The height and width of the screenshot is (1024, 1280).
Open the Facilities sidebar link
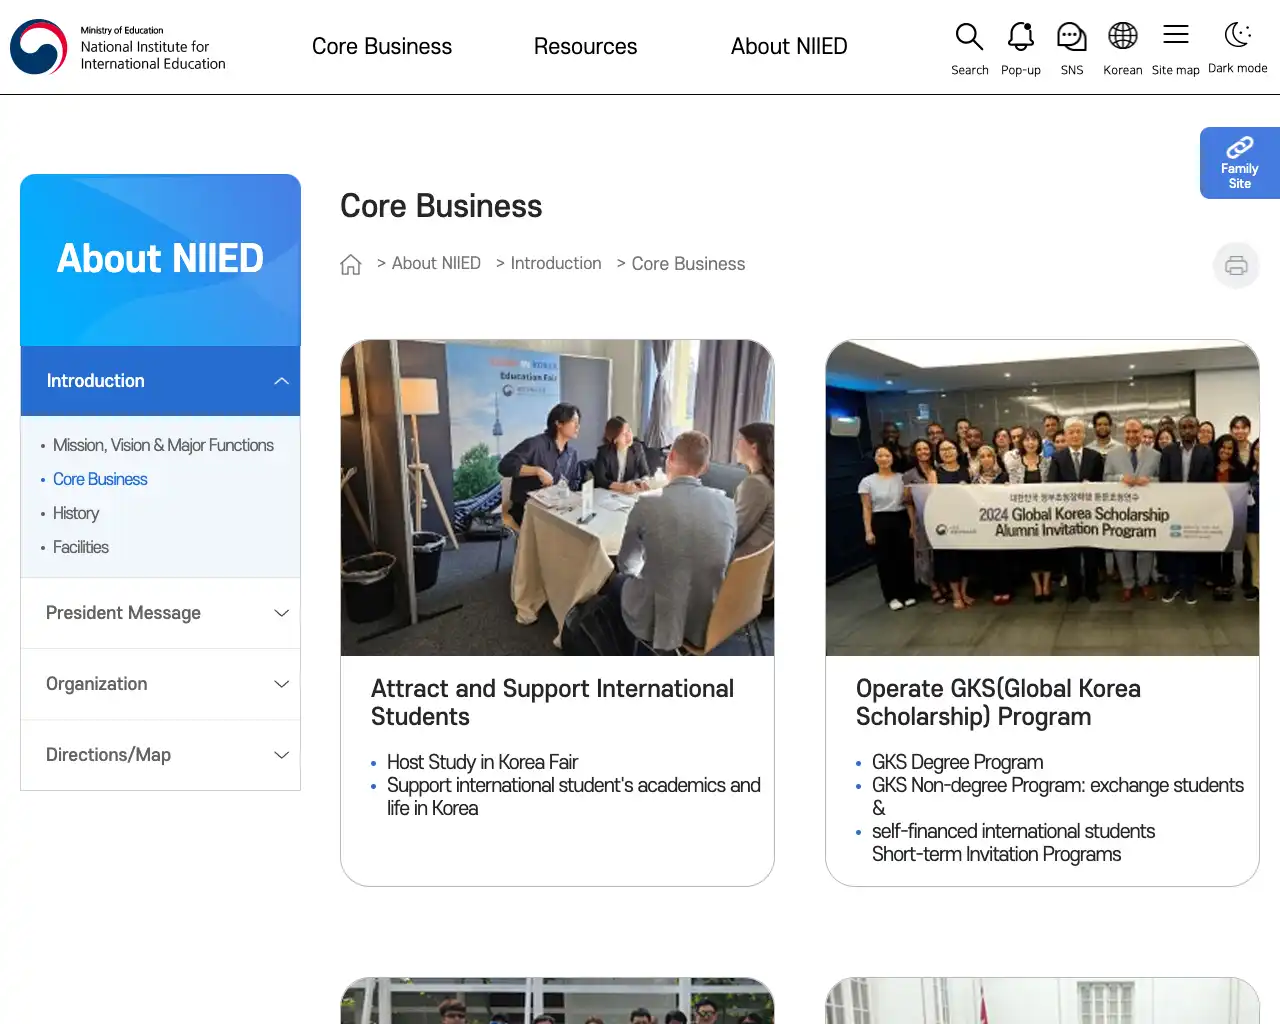coord(81,547)
